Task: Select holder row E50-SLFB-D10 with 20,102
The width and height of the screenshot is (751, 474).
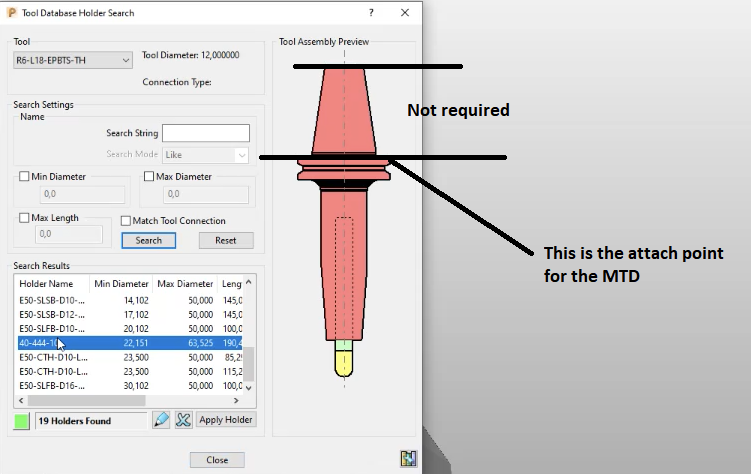Action: [x=130, y=328]
